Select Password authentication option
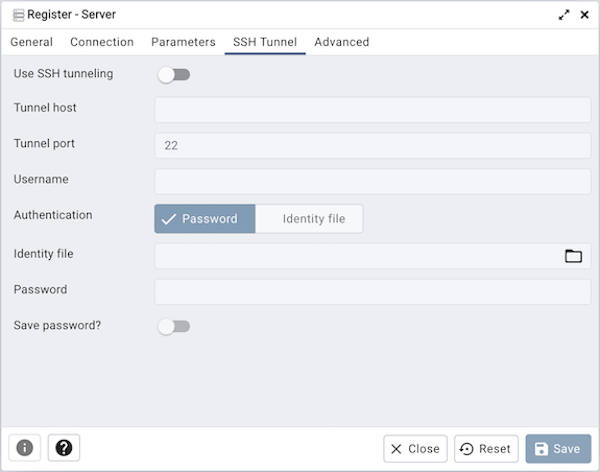 (x=205, y=219)
